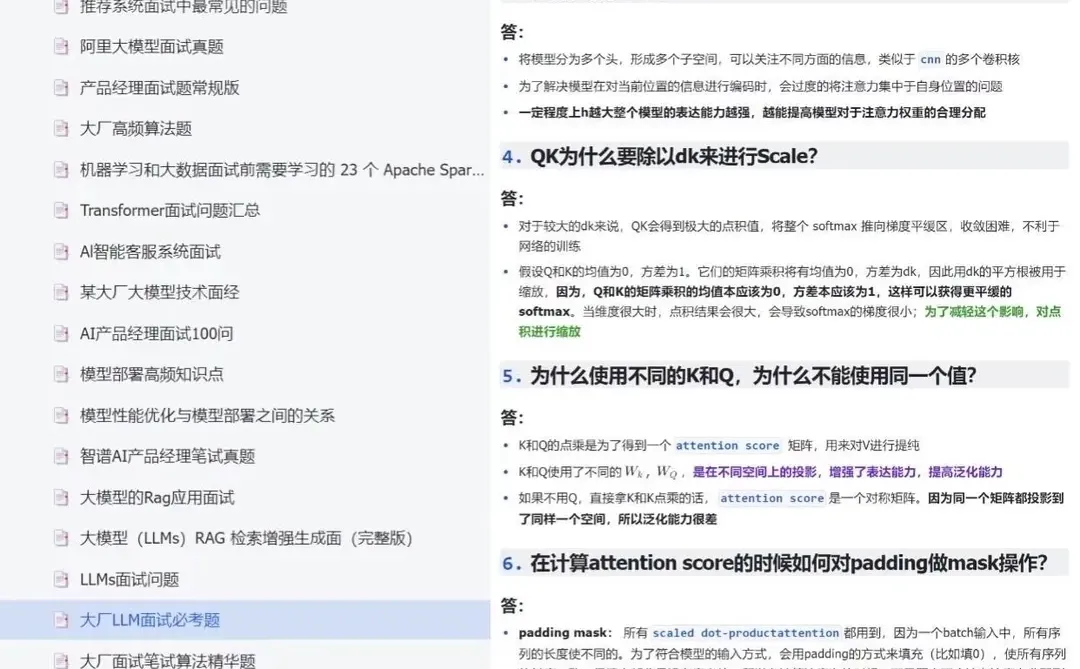Click the document icon beside 阿里大模型面试真题

pos(61,47)
